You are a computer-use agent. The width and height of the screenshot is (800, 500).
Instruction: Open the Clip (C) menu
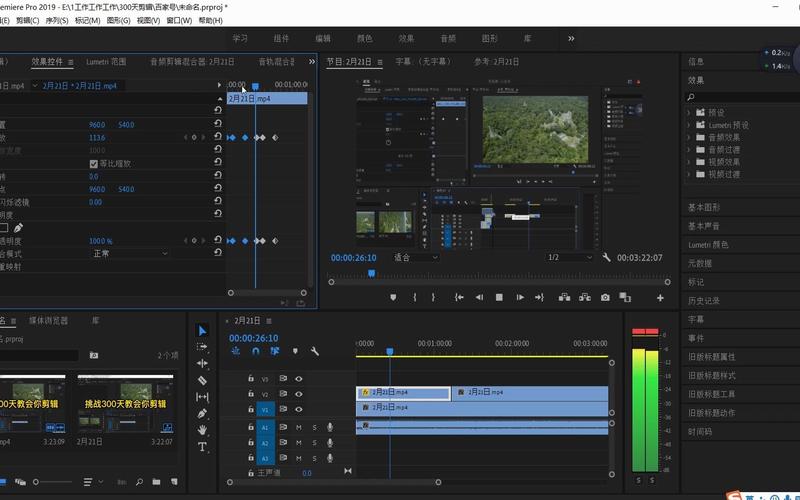coord(27,20)
